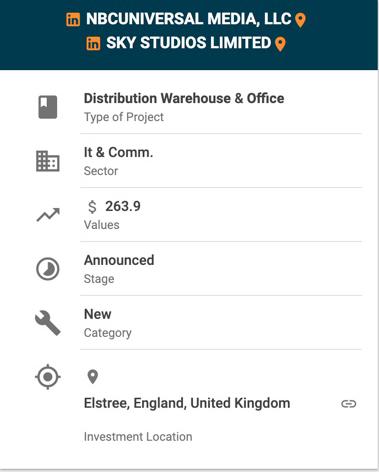Click the crosshair target icon for Investment Location
Image resolution: width=379 pixels, height=472 pixels.
(48, 377)
